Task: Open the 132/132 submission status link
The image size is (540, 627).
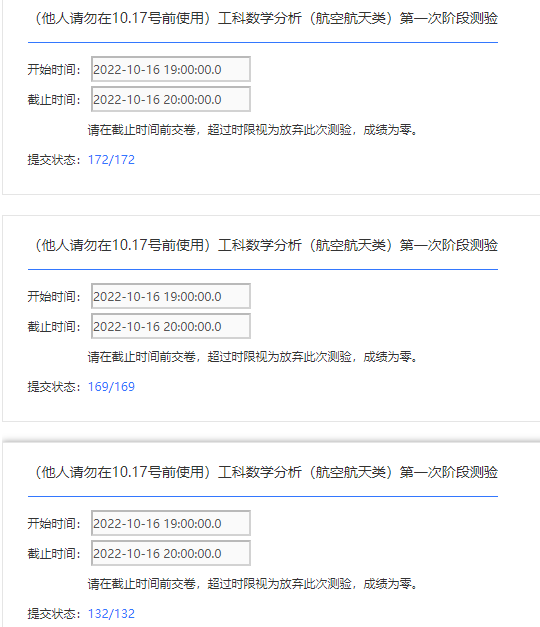Action: pos(111,613)
